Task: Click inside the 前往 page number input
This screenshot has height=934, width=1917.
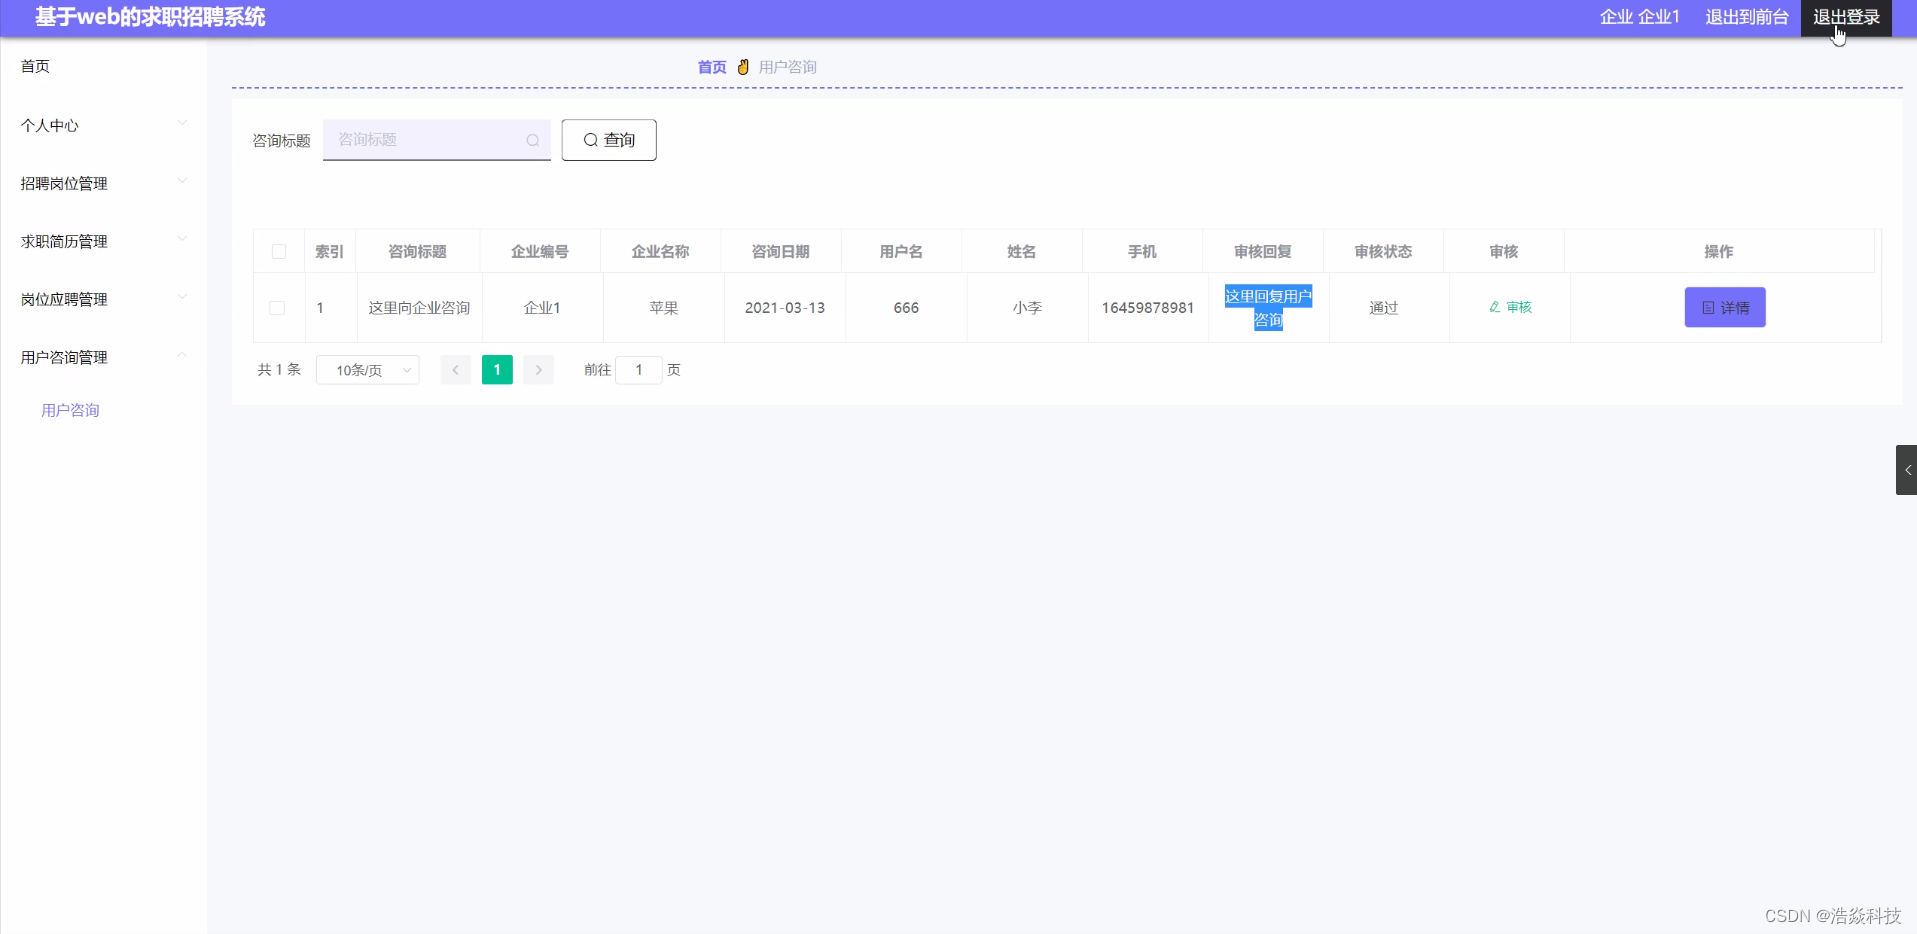Action: 639,369
